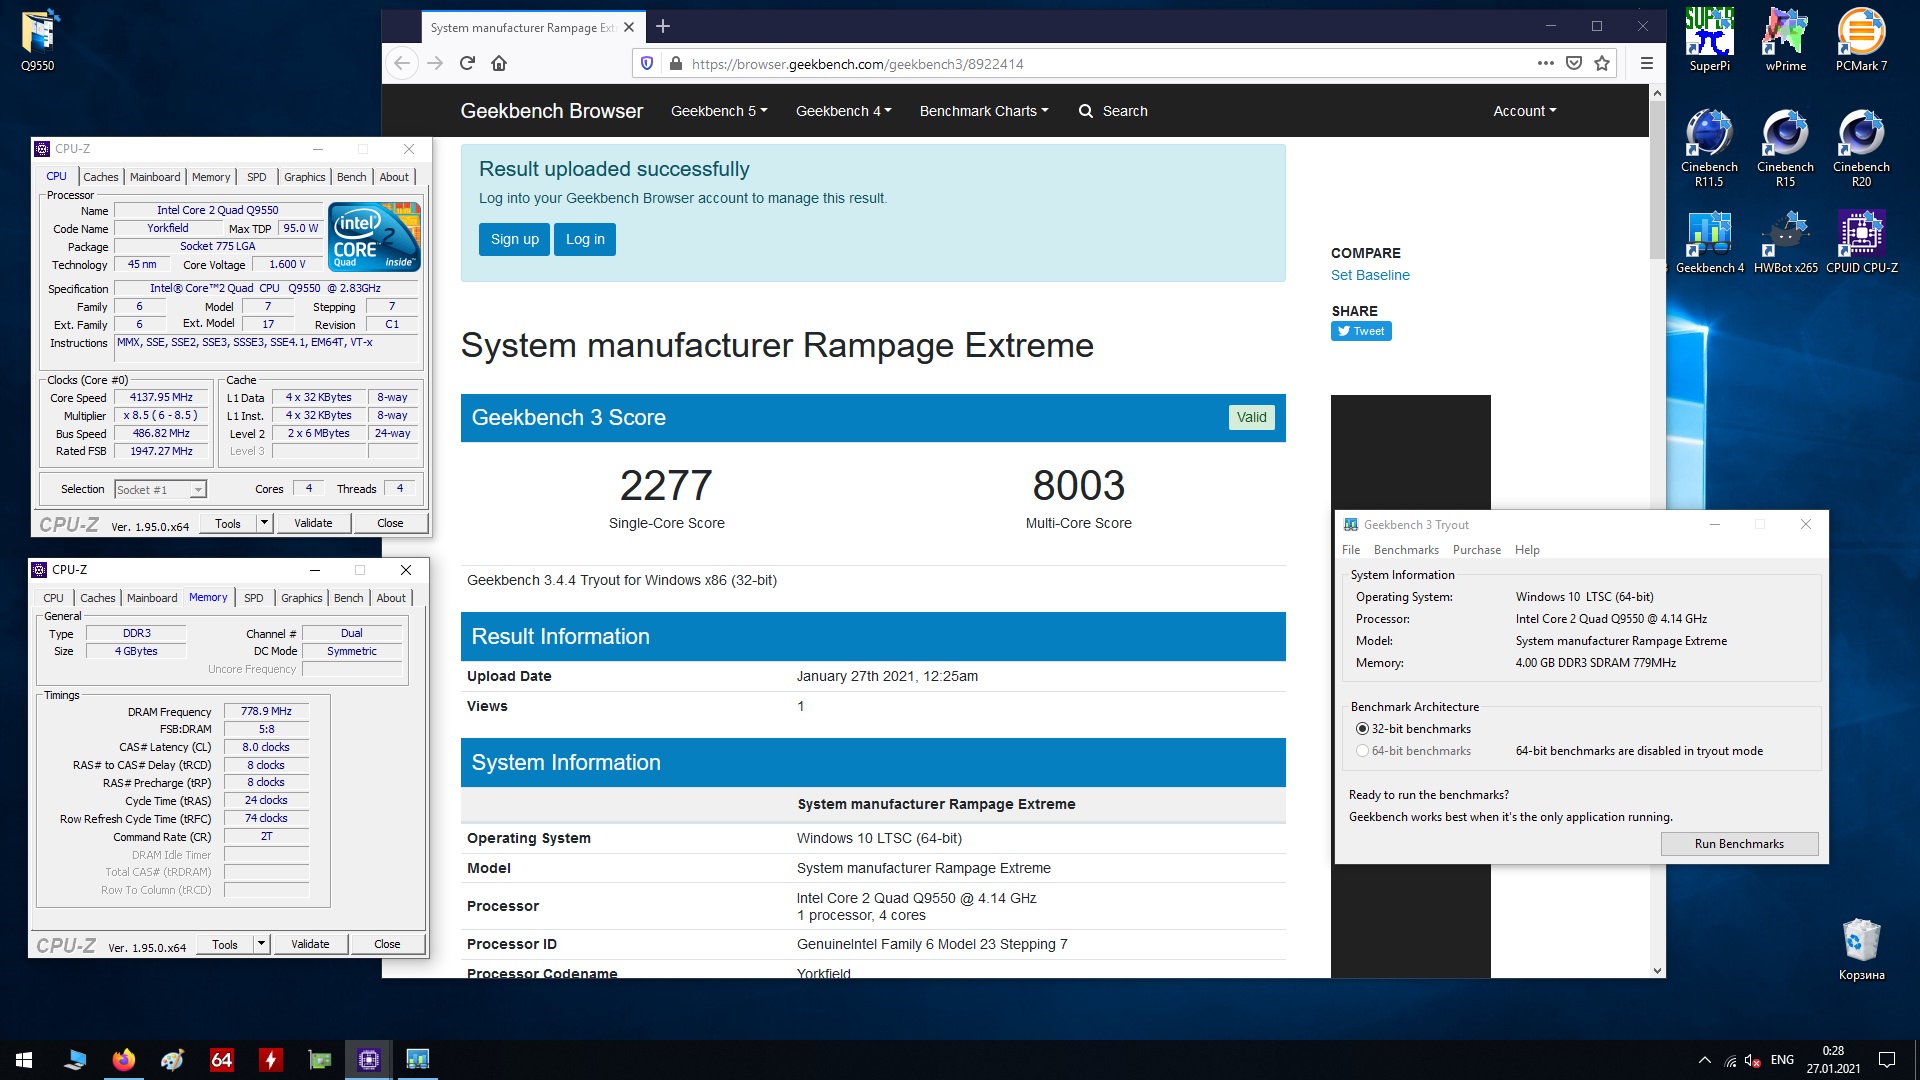Open notification center in taskbar
Screen dimensions: 1920x1080
tap(1887, 1060)
